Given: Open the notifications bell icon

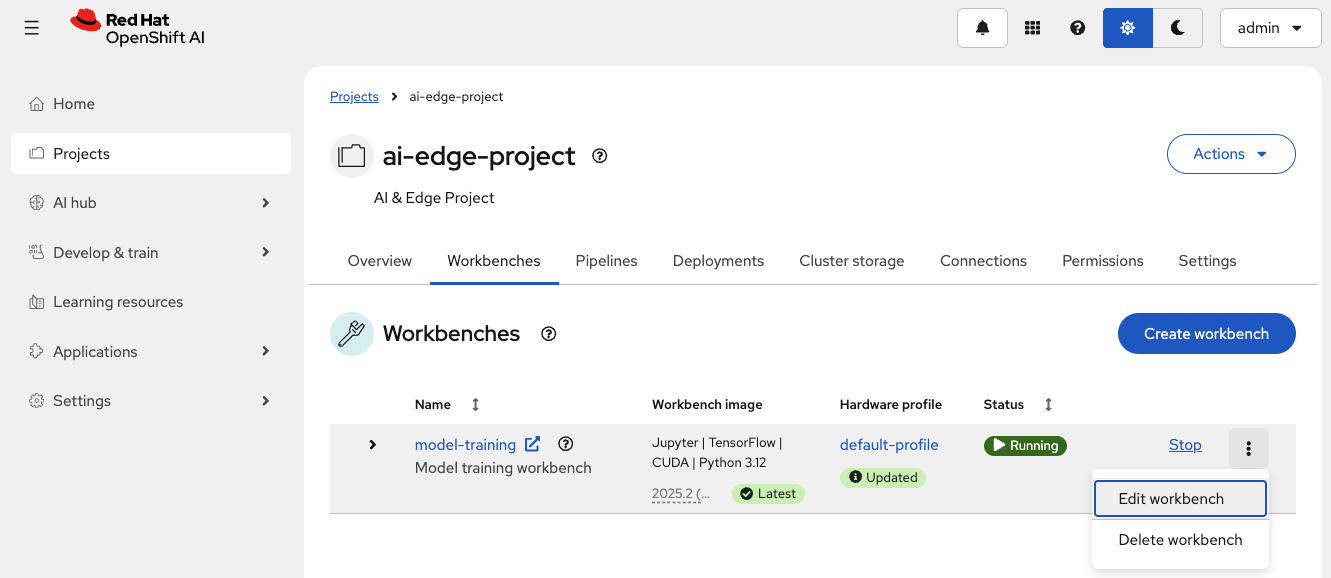Looking at the screenshot, I should [x=982, y=28].
